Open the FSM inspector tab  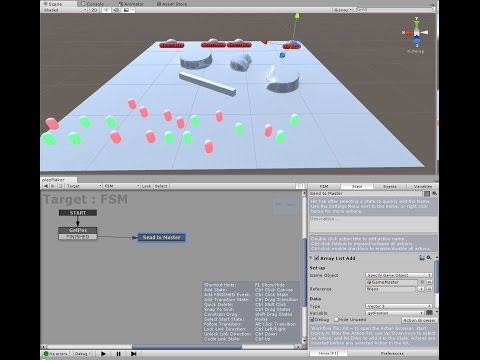click(324, 186)
